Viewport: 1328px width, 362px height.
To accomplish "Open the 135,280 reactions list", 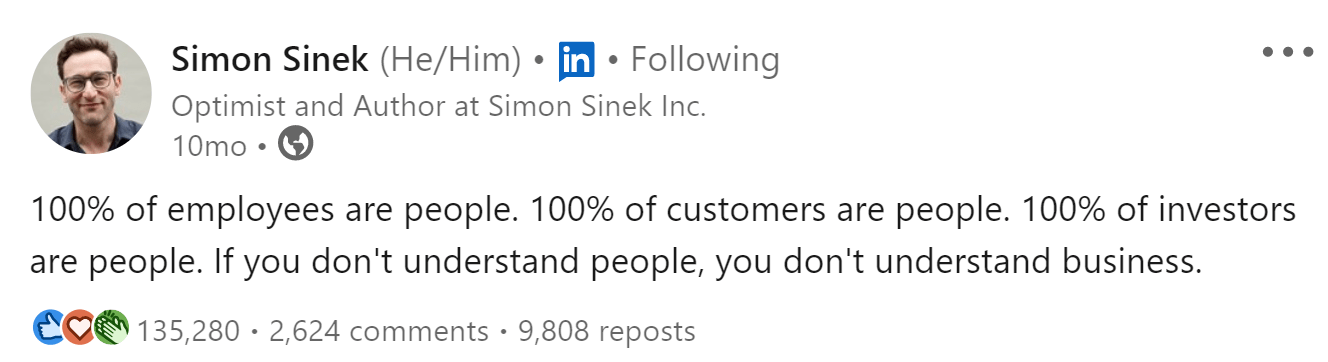I will pyautogui.click(x=188, y=330).
